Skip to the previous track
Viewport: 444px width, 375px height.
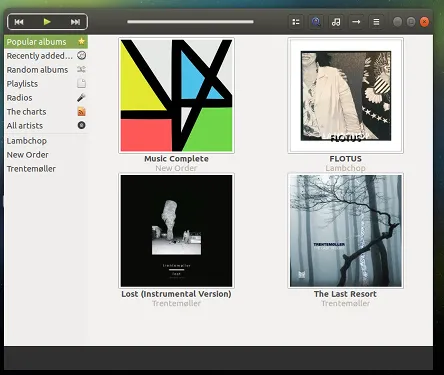[19, 22]
